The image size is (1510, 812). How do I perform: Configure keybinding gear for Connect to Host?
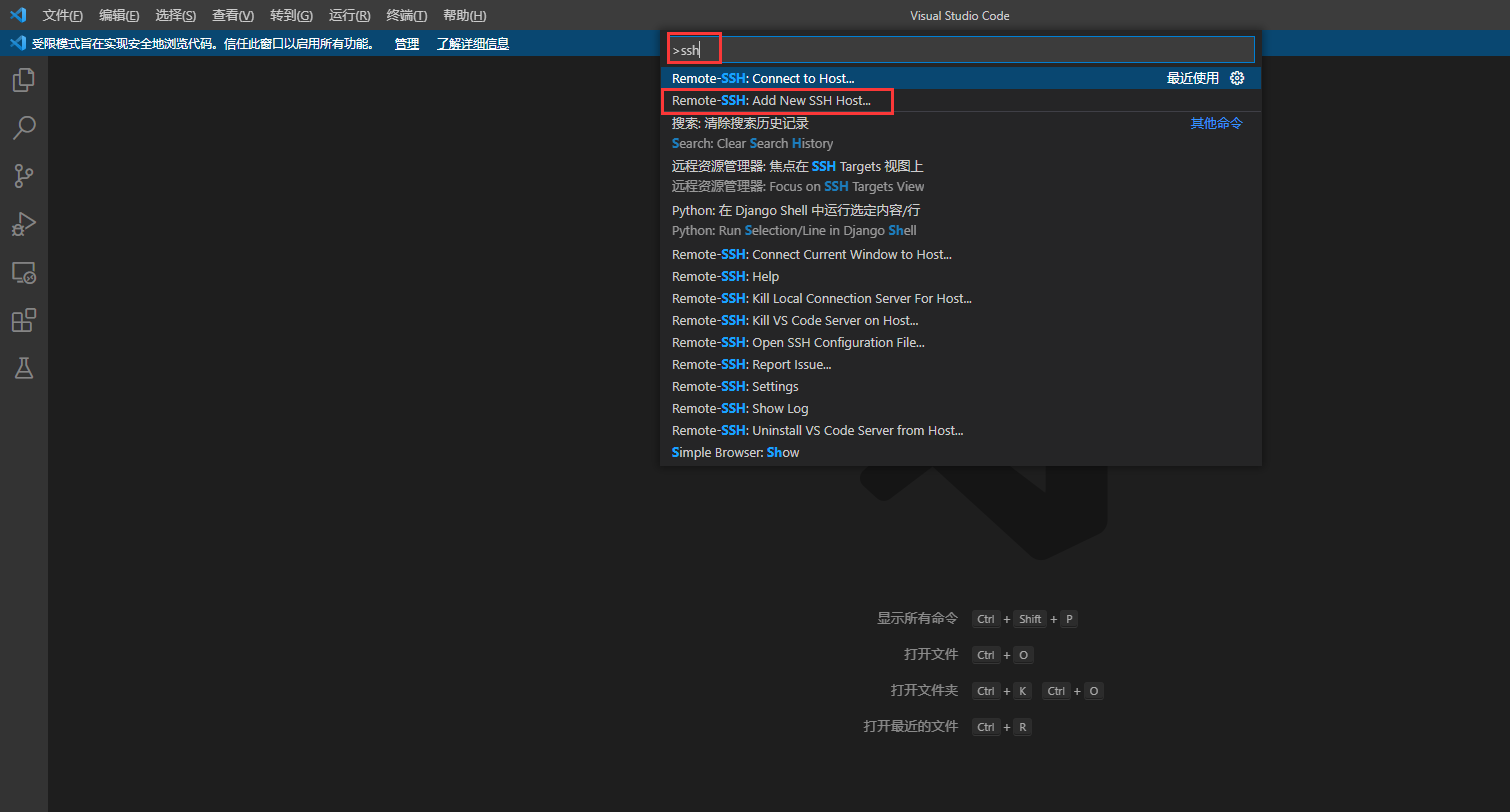click(x=1237, y=78)
